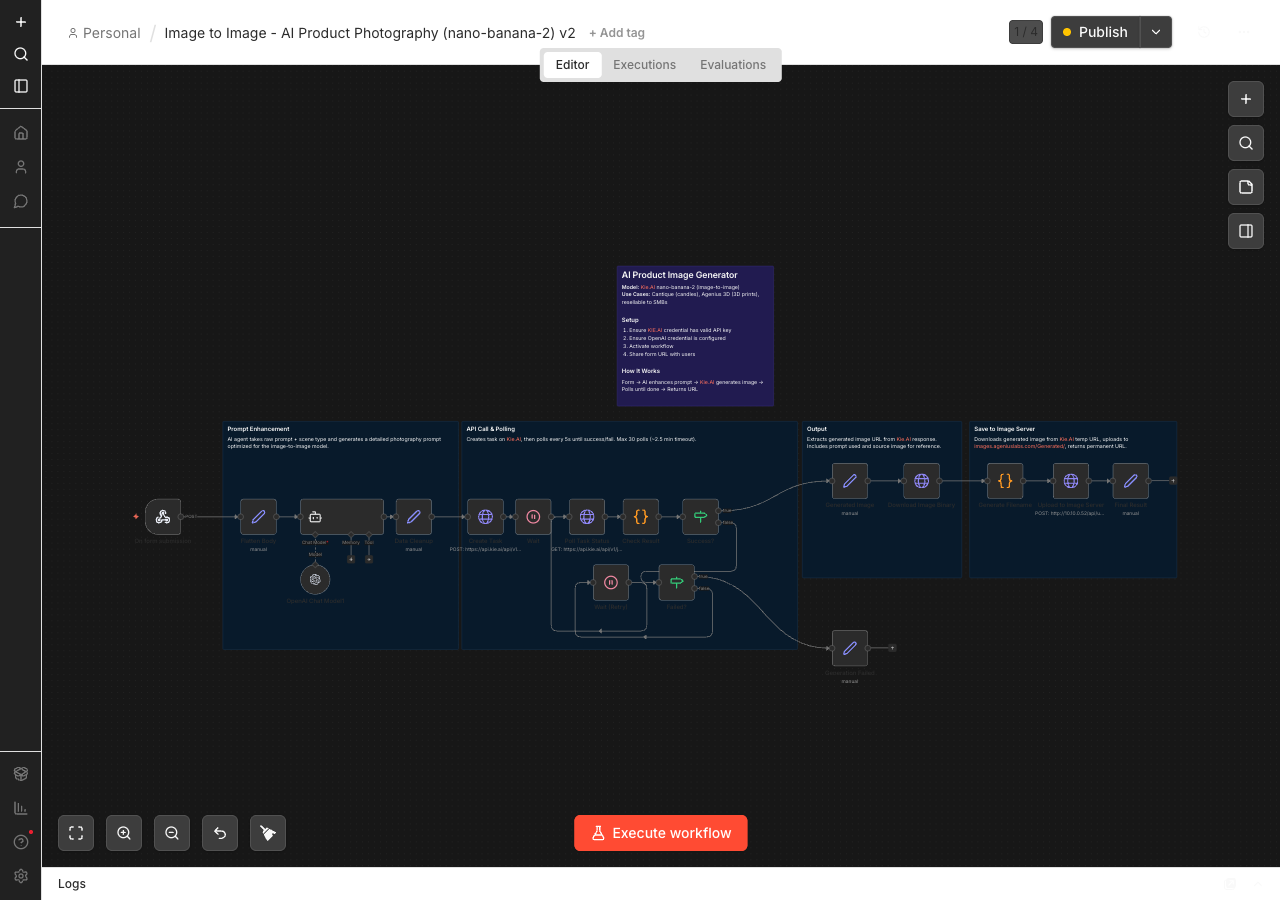Open the Evaluations tab
Viewport: 1280px width, 900px height.
733,64
